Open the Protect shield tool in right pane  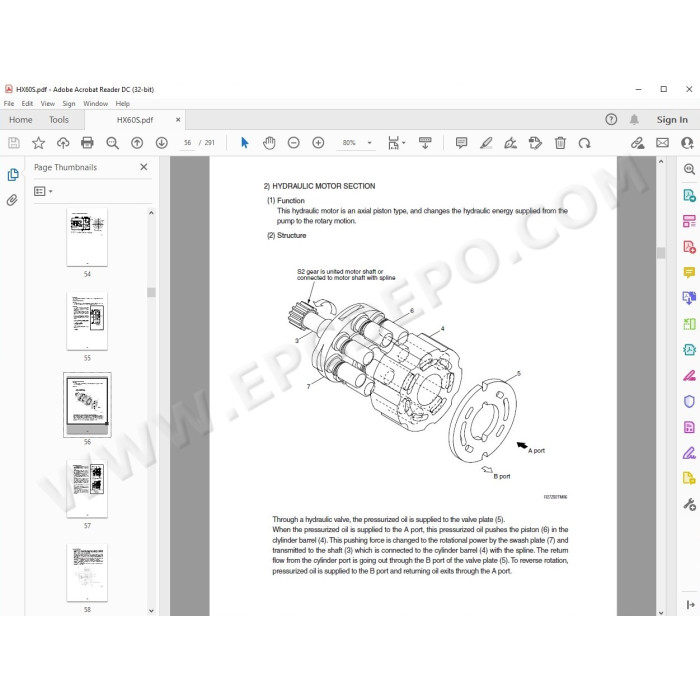click(689, 401)
